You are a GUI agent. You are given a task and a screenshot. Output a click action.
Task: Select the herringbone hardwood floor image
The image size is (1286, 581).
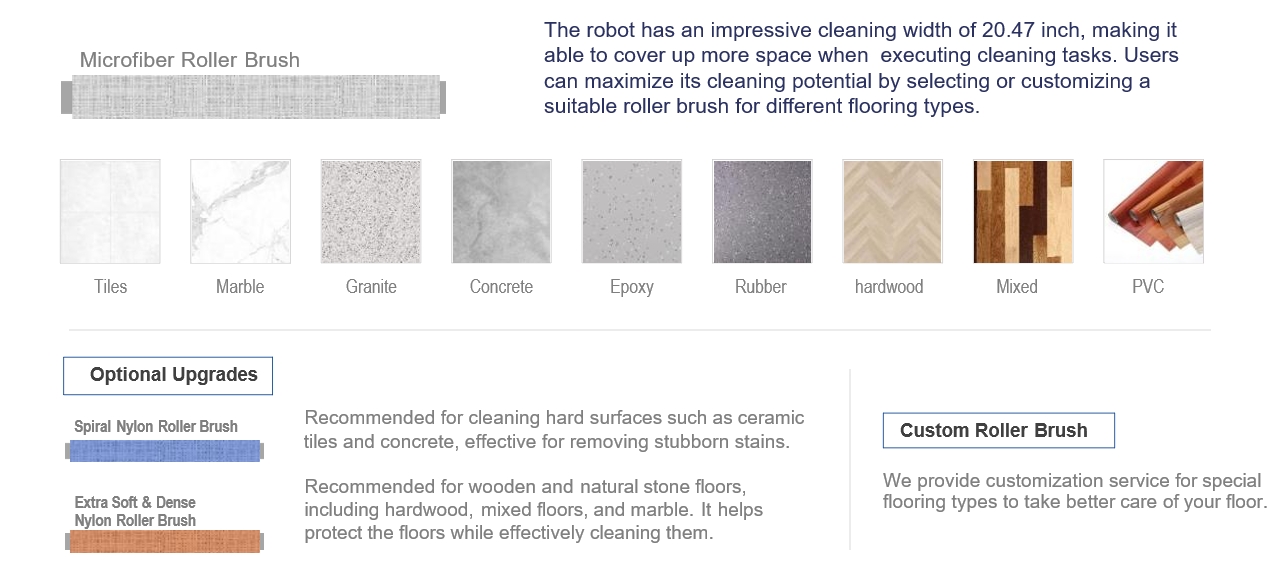coord(892,212)
